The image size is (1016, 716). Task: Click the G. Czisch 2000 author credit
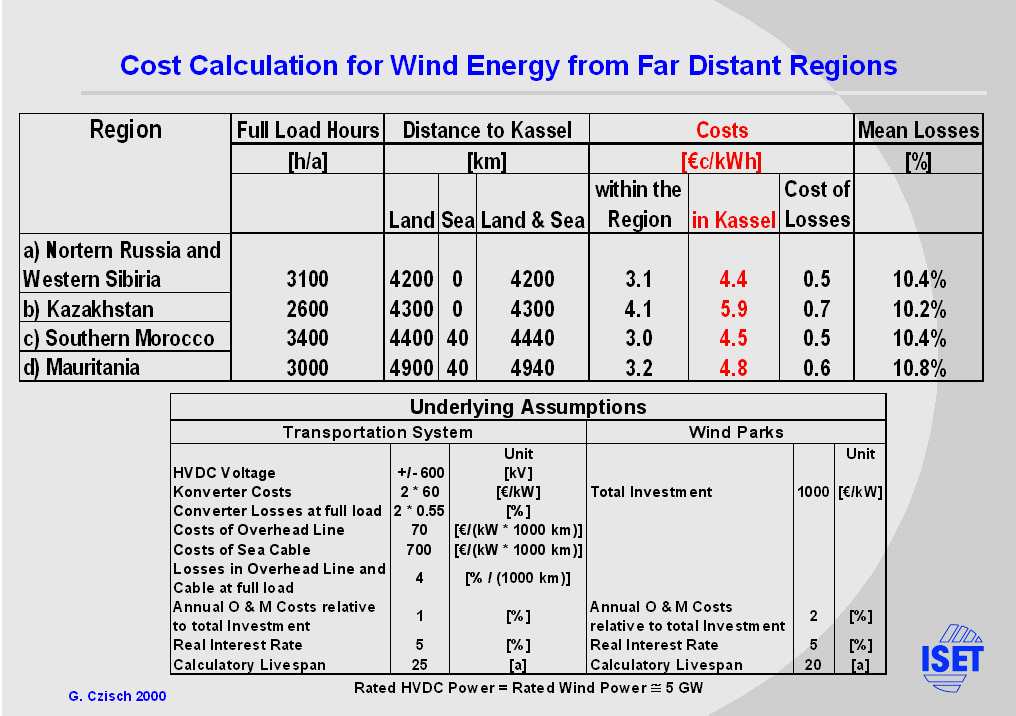[x=117, y=695]
